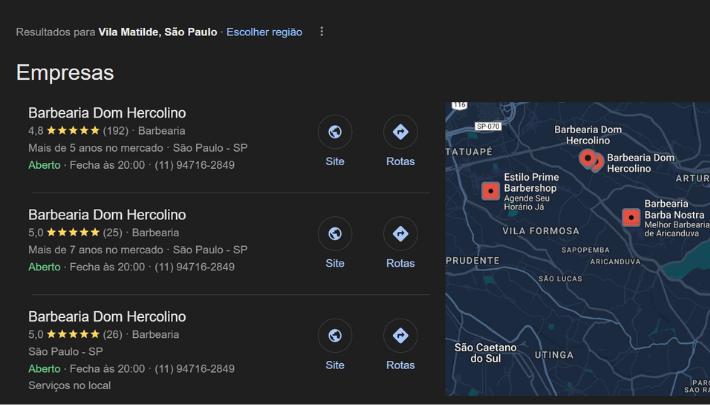This screenshot has height=405, width=710.
Task: Click the directions icon for the second listing
Action: coord(400,234)
